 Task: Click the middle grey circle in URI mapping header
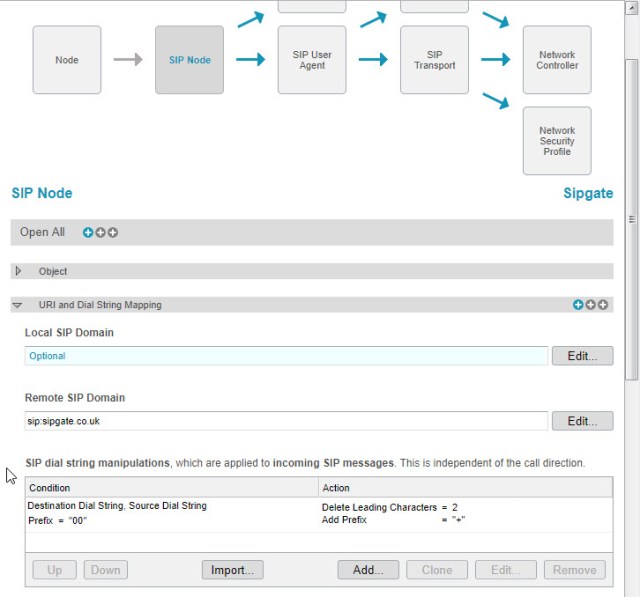coord(591,305)
